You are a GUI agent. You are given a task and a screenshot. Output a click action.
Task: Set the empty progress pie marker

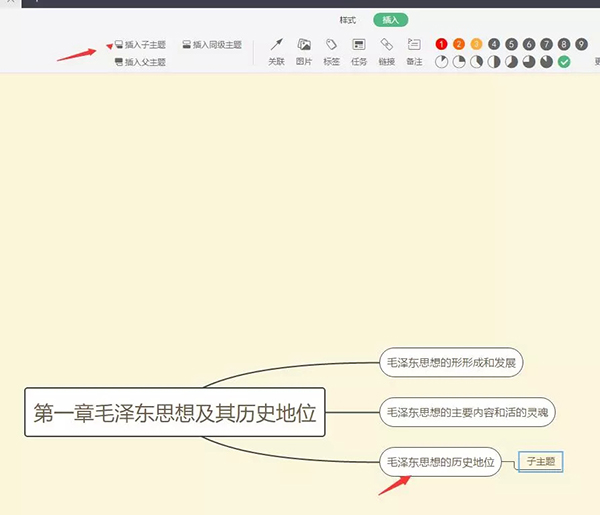tap(442, 62)
